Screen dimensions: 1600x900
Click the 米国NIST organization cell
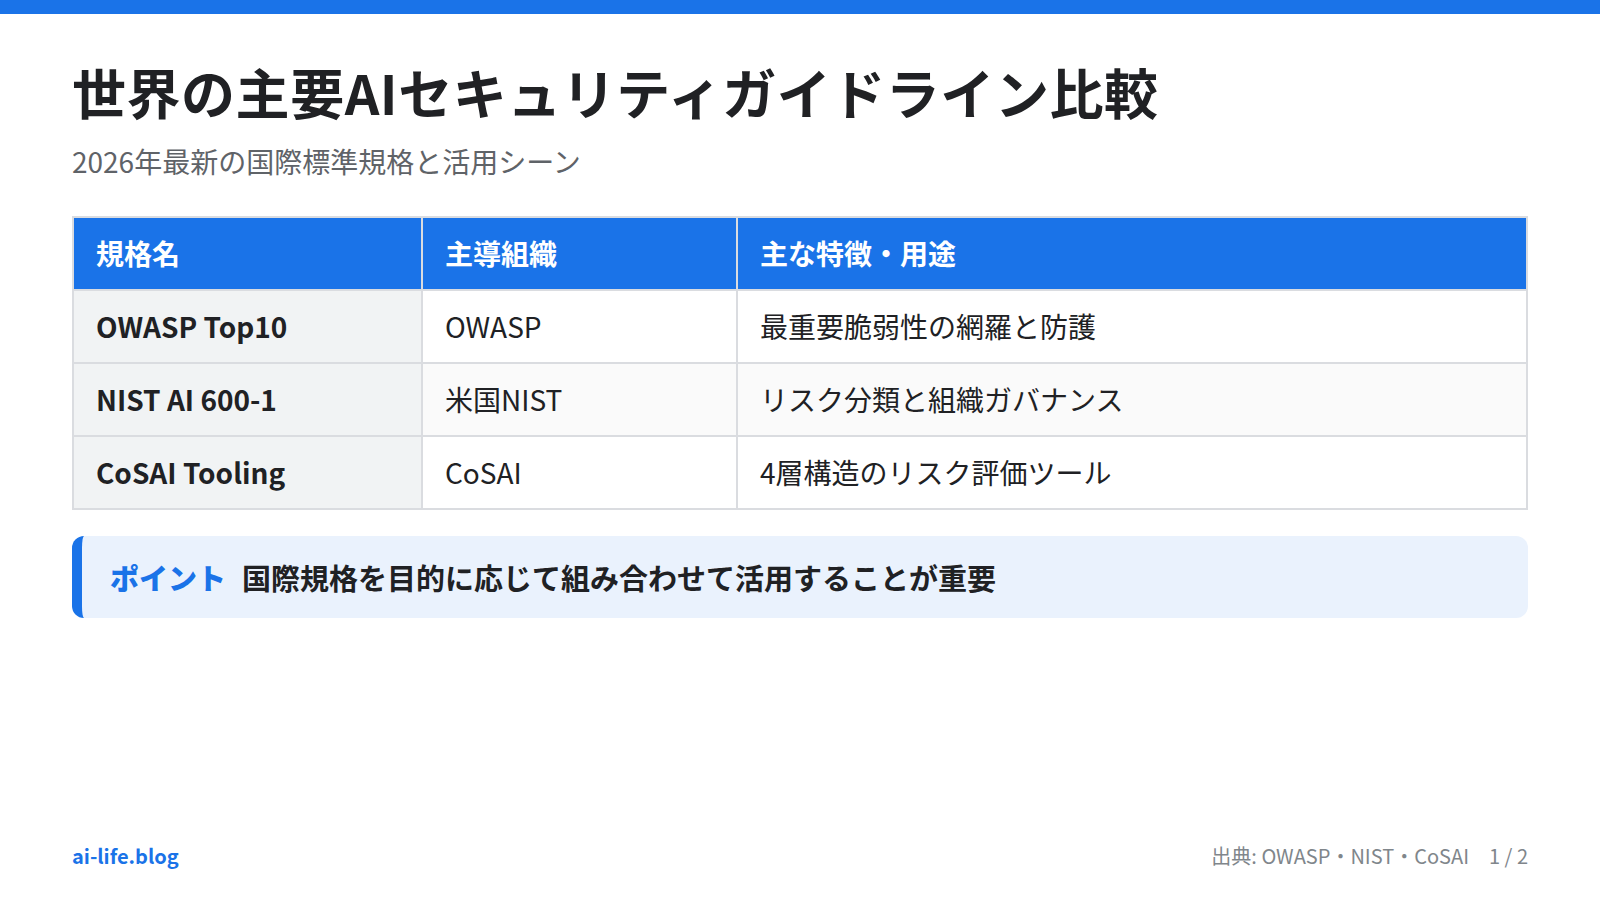tap(579, 400)
